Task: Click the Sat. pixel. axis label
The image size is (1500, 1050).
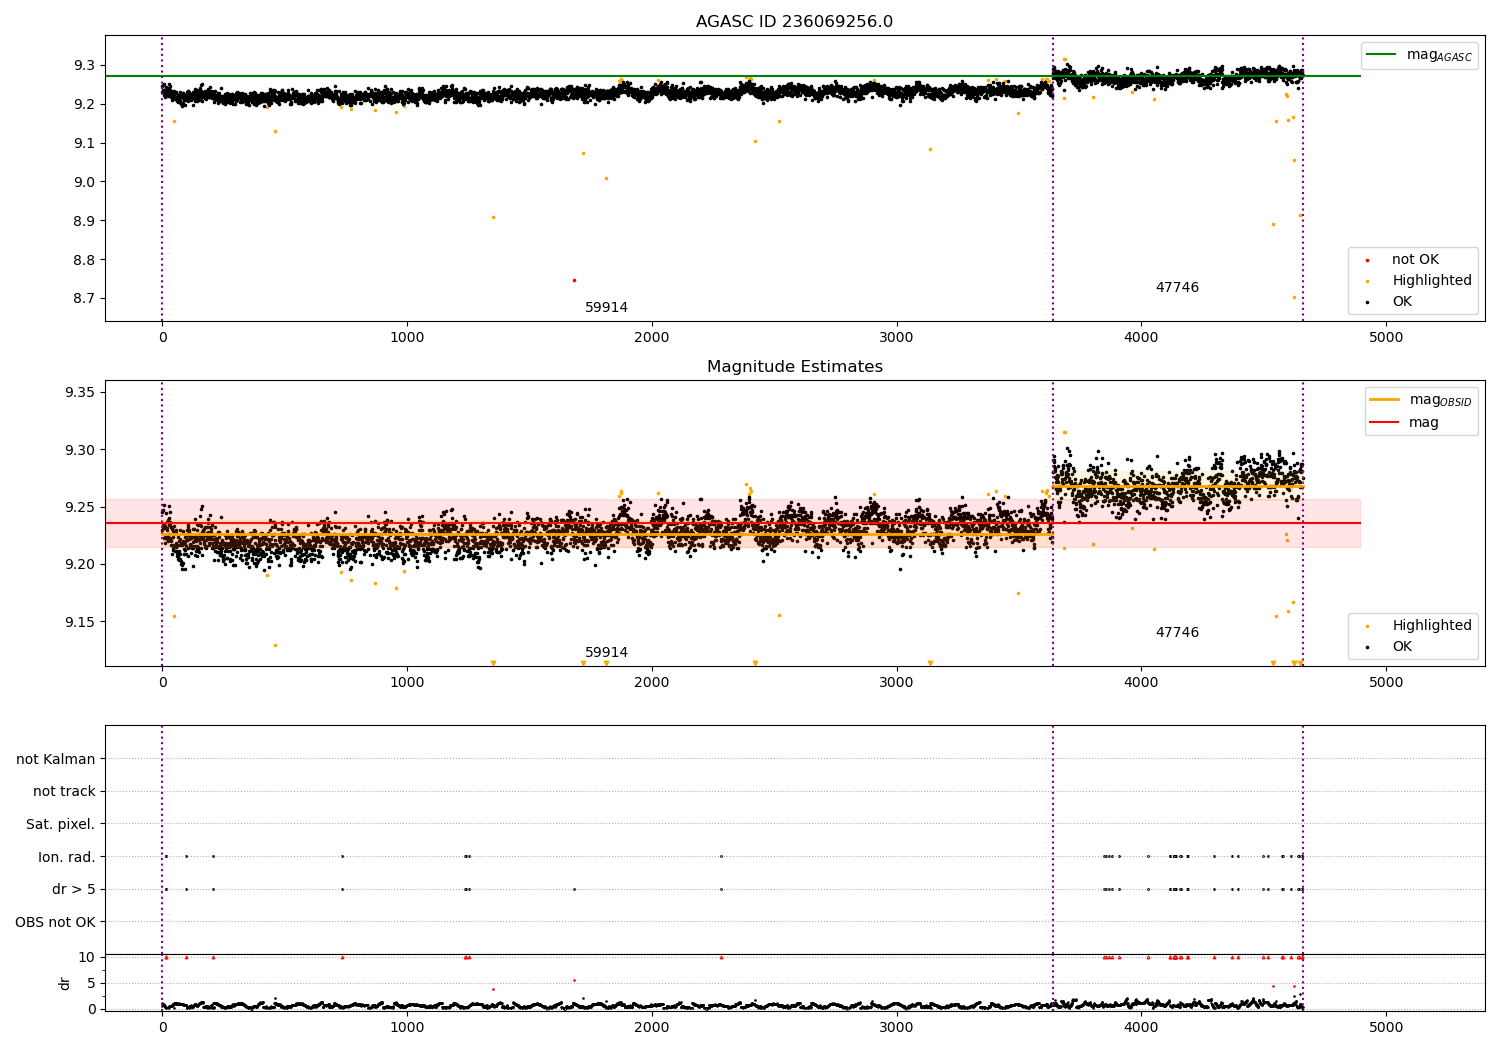Action: pyautogui.click(x=61, y=825)
